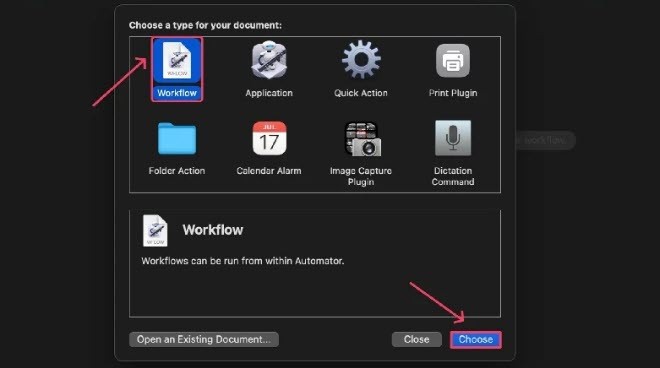This screenshot has width=660, height=368.
Task: Click the Choose button
Action: pos(476,339)
